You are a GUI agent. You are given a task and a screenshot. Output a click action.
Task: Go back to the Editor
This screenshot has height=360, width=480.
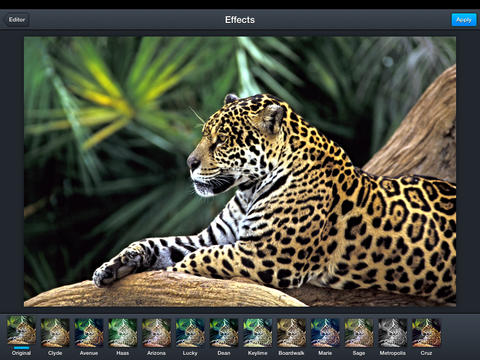point(17,20)
